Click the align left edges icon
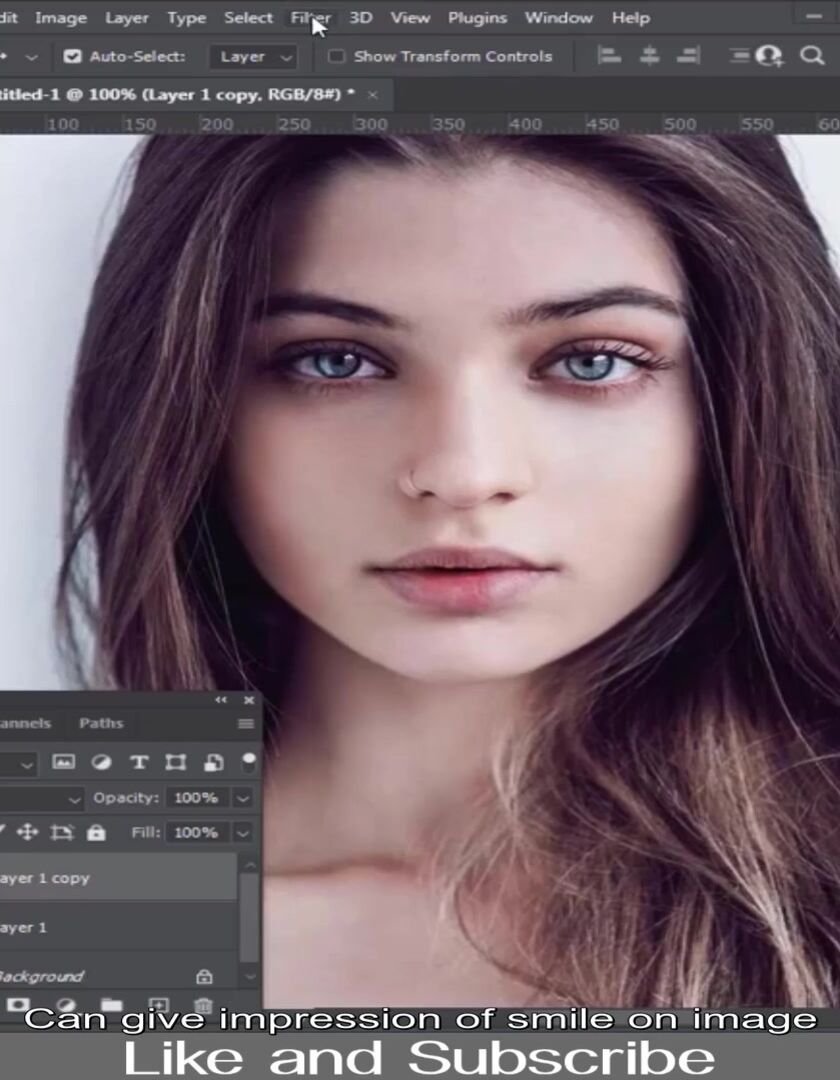 (x=609, y=55)
